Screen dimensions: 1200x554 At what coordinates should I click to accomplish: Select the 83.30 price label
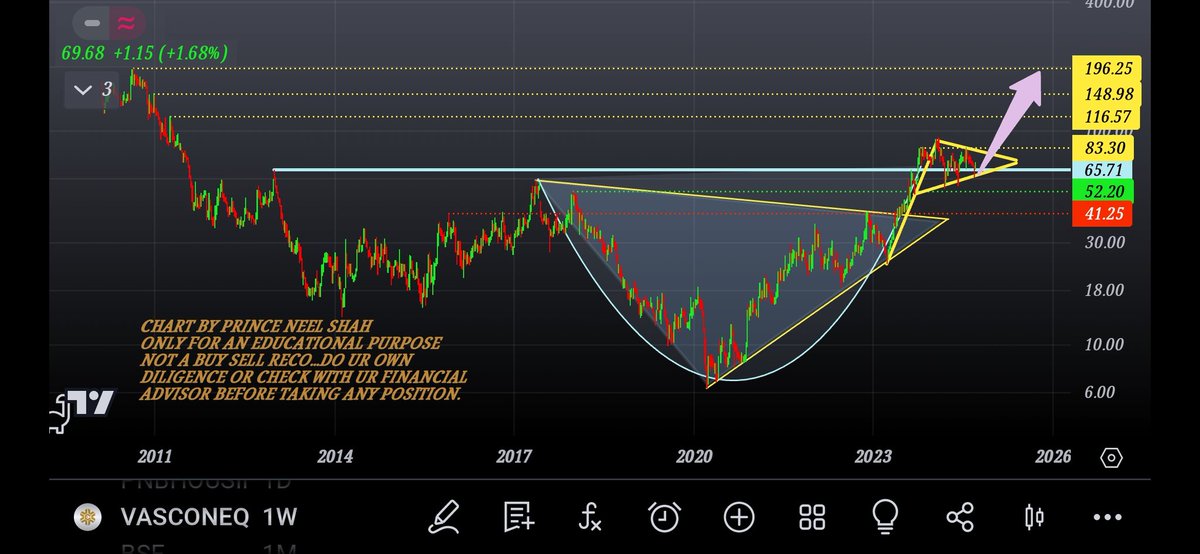coord(1103,148)
